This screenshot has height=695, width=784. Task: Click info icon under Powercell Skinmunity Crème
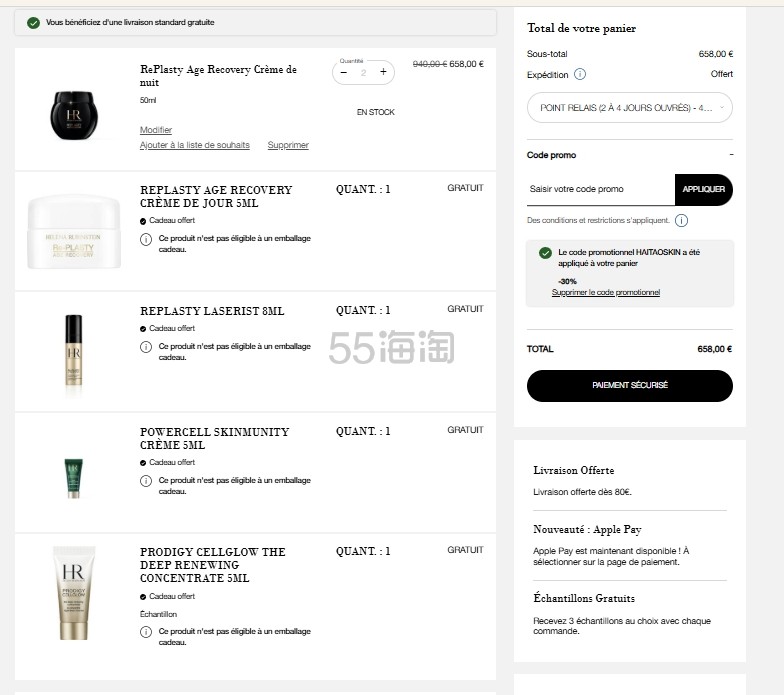point(146,481)
